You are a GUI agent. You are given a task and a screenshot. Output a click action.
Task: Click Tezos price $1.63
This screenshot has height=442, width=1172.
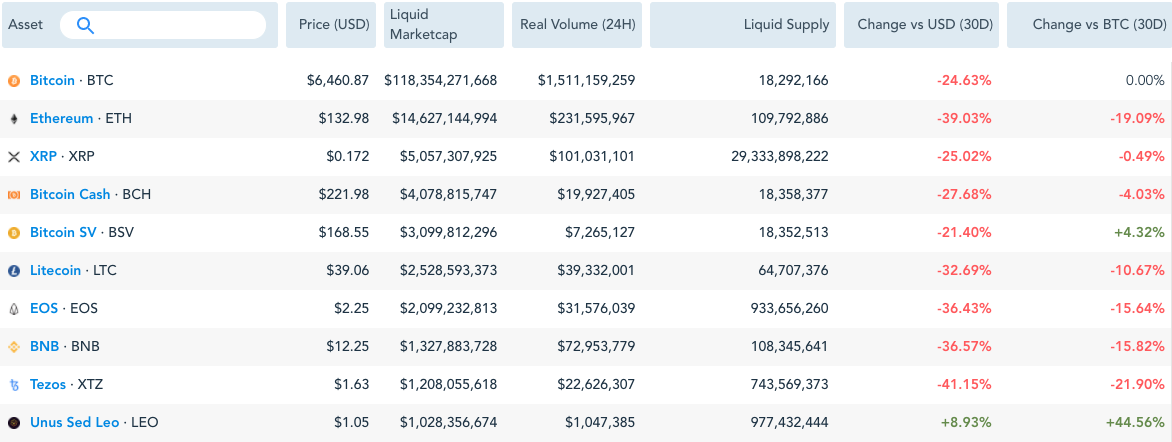point(351,385)
